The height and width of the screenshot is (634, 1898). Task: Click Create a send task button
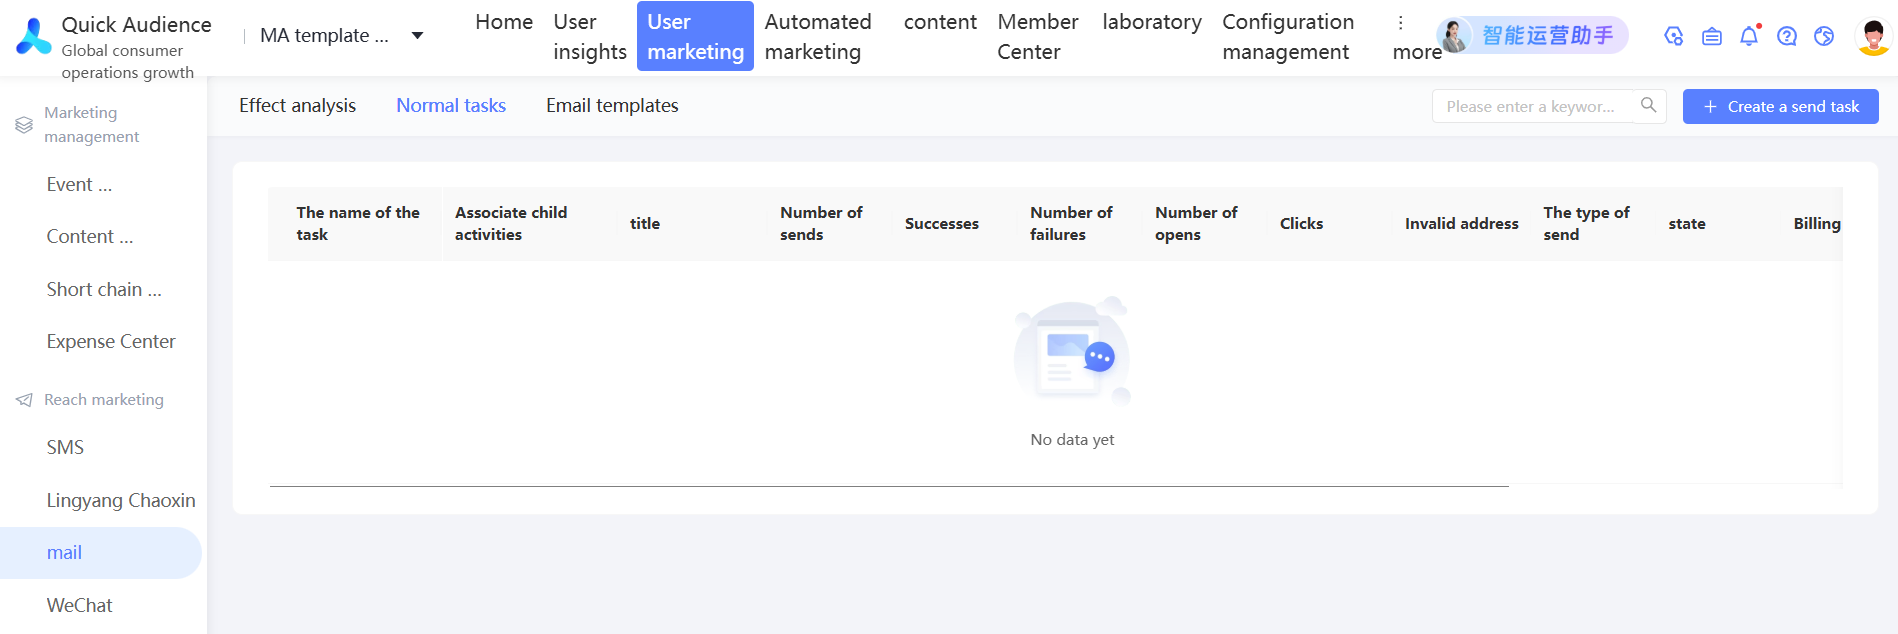click(1780, 106)
